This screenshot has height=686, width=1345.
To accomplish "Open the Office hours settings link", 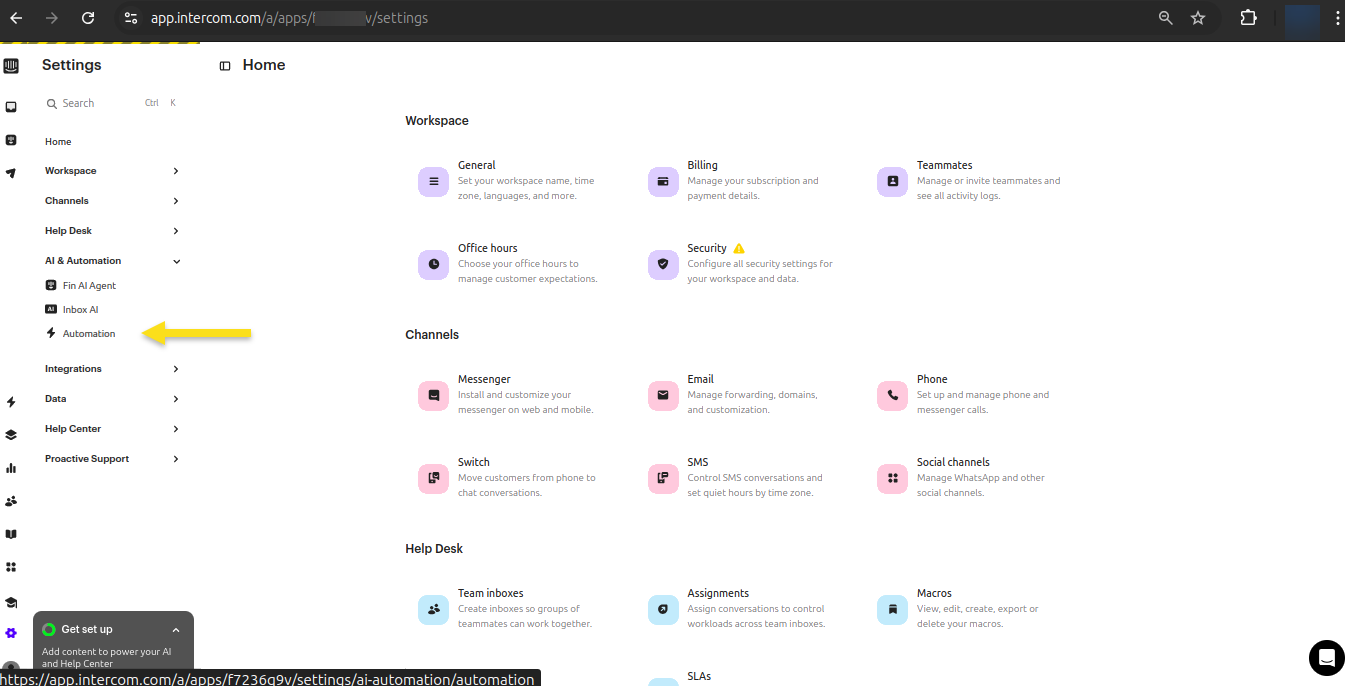I will [488, 248].
